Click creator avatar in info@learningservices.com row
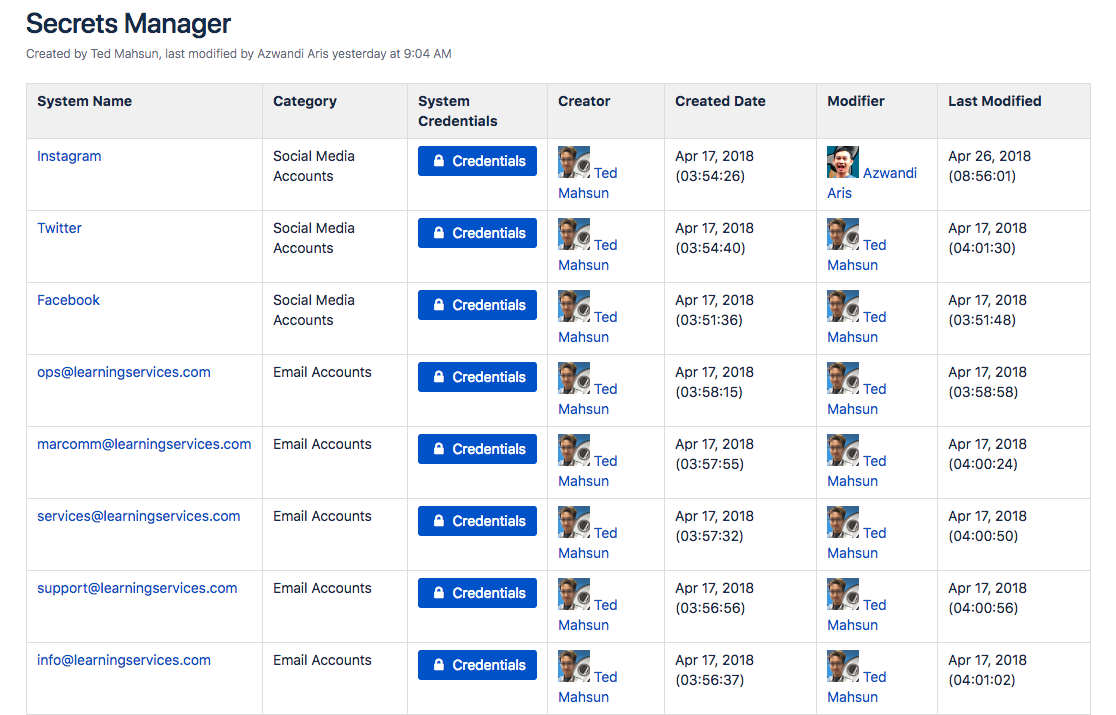The width and height of the screenshot is (1116, 715). click(574, 665)
